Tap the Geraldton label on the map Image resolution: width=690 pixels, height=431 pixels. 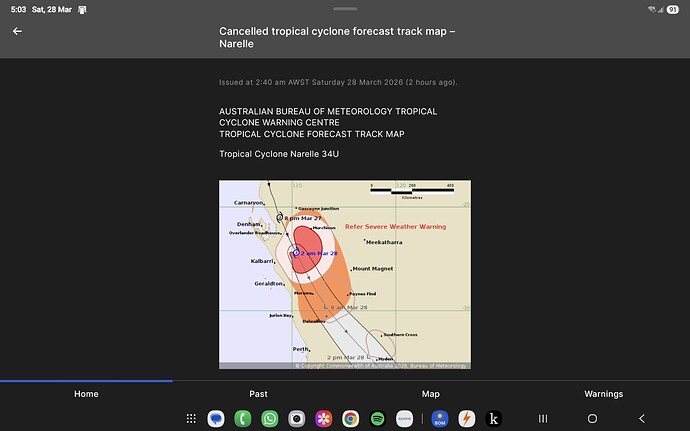[x=268, y=284]
